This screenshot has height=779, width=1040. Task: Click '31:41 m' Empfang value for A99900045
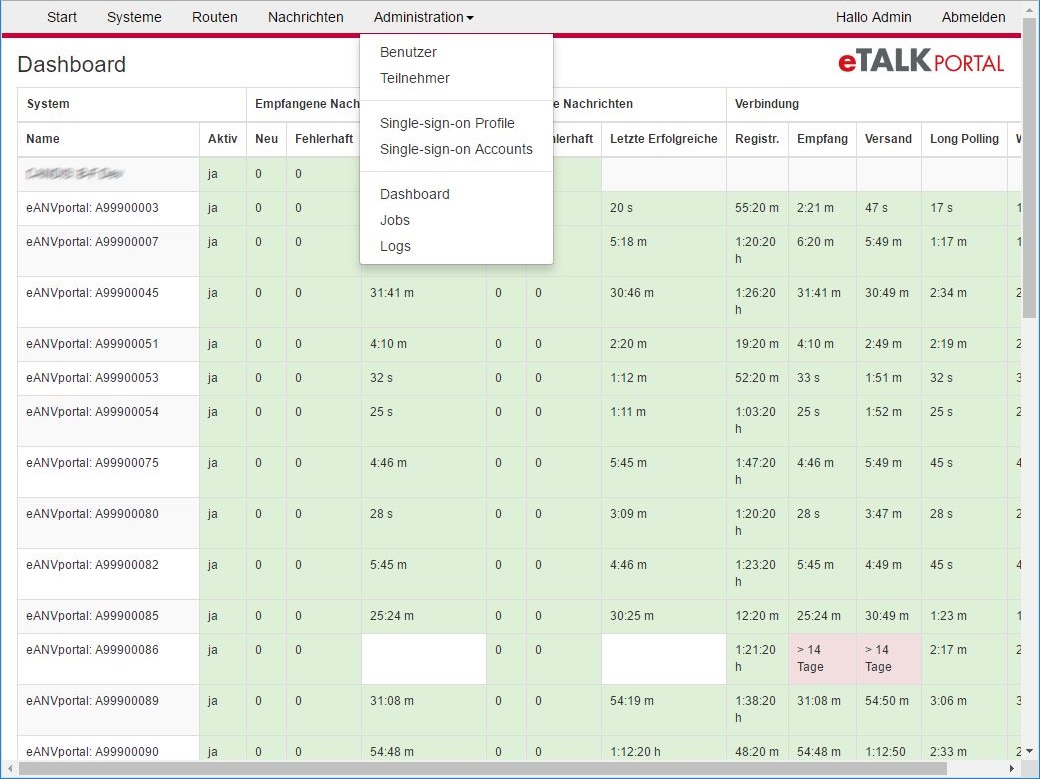818,293
